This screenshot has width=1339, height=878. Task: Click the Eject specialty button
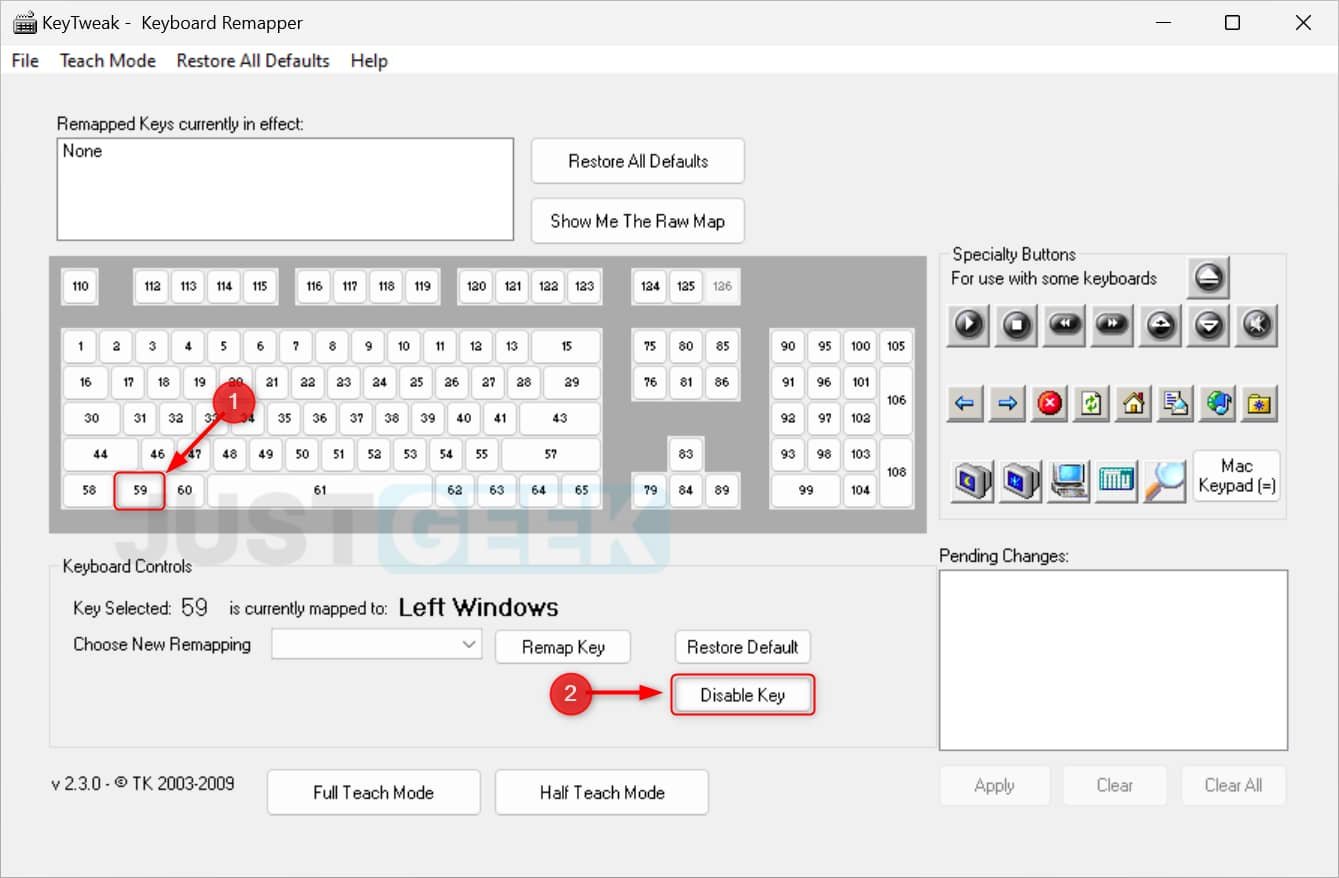pos(1208,278)
